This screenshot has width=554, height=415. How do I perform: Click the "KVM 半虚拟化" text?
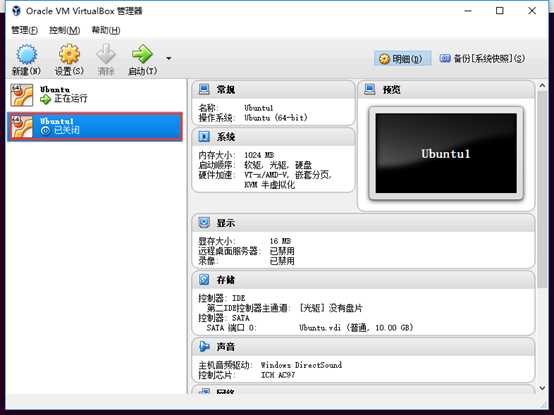pos(270,185)
